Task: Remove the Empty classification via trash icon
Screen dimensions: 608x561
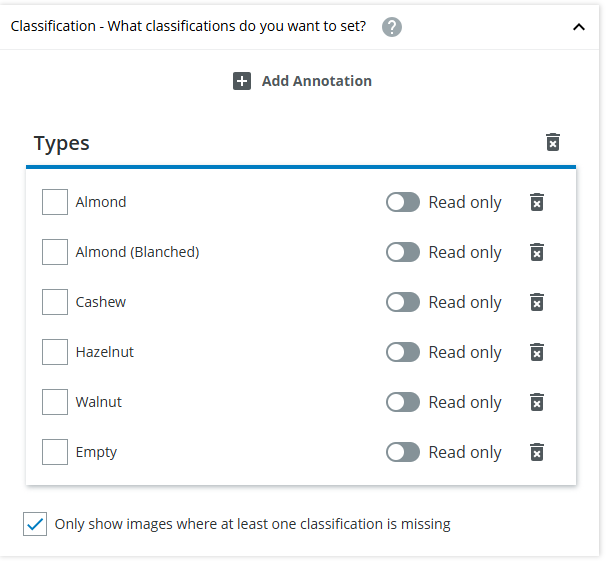Action: click(537, 452)
